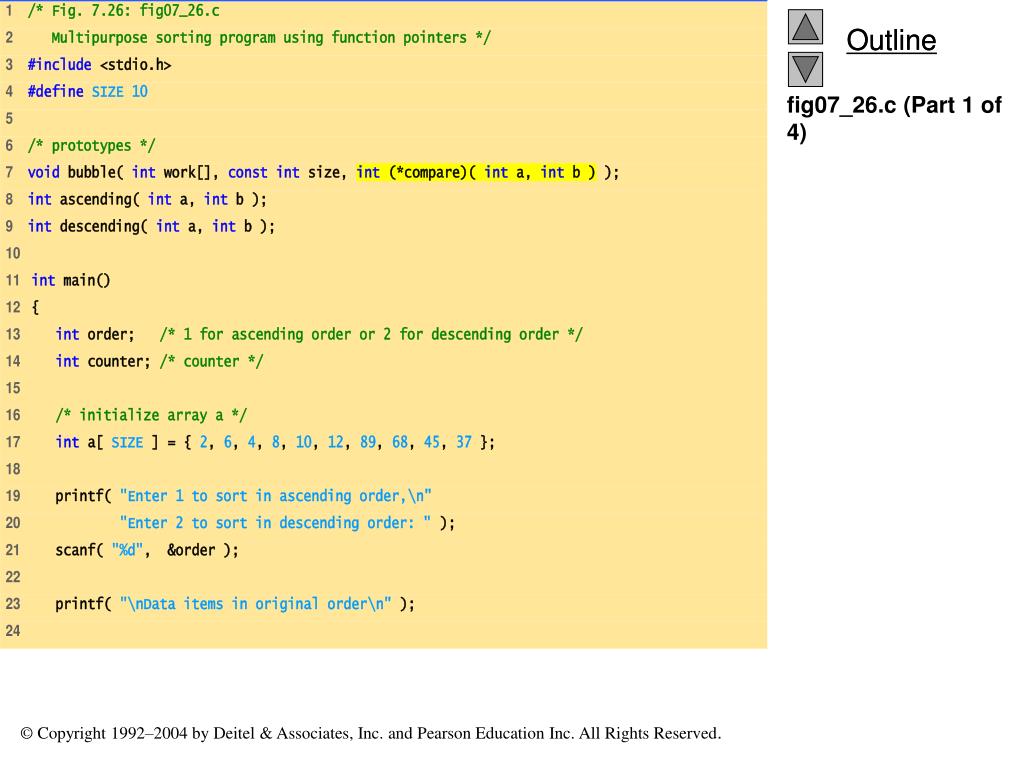
Task: Click the '/* prototypes */' comment
Action: click(x=91, y=145)
